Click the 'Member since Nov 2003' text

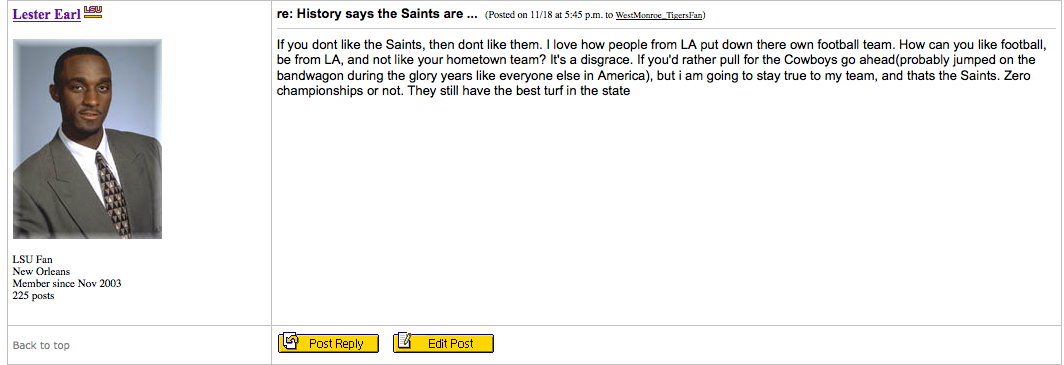pyautogui.click(x=67, y=284)
